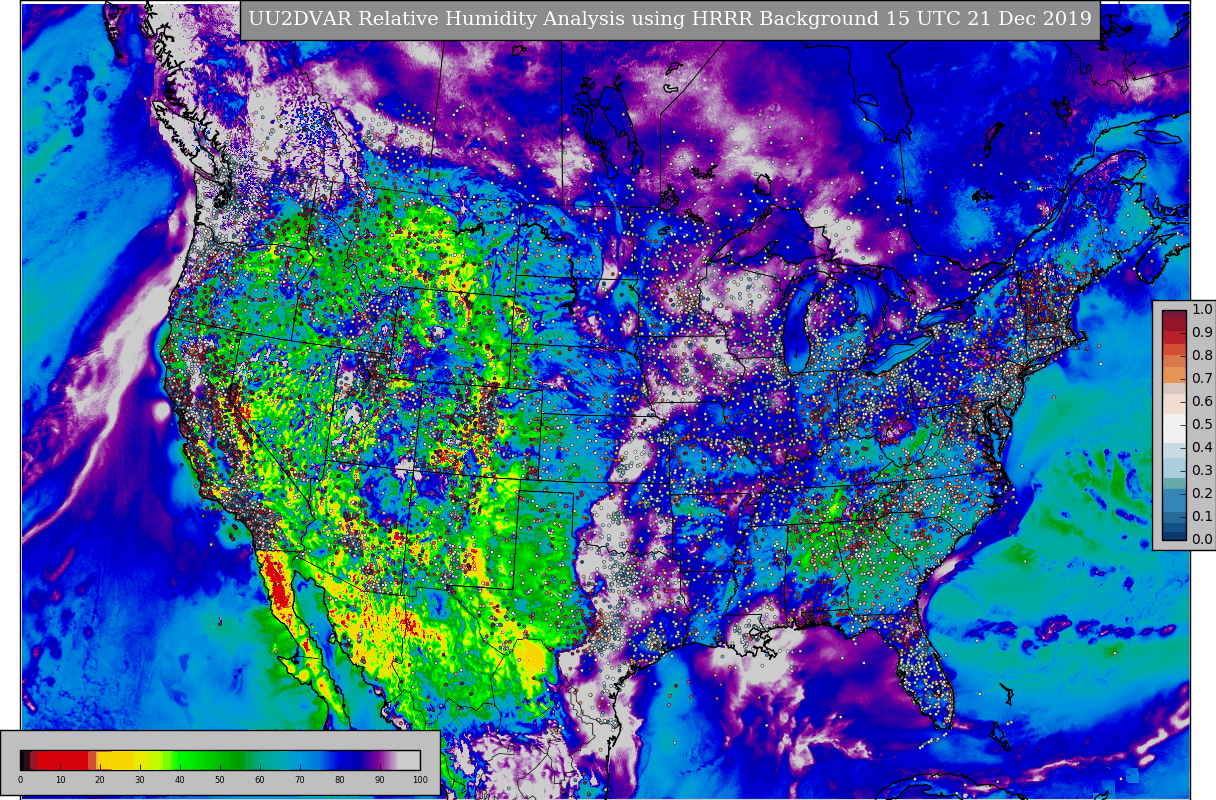Click the 60 tick label on the bottom humidity scale
This screenshot has height=800, width=1216.
click(260, 780)
